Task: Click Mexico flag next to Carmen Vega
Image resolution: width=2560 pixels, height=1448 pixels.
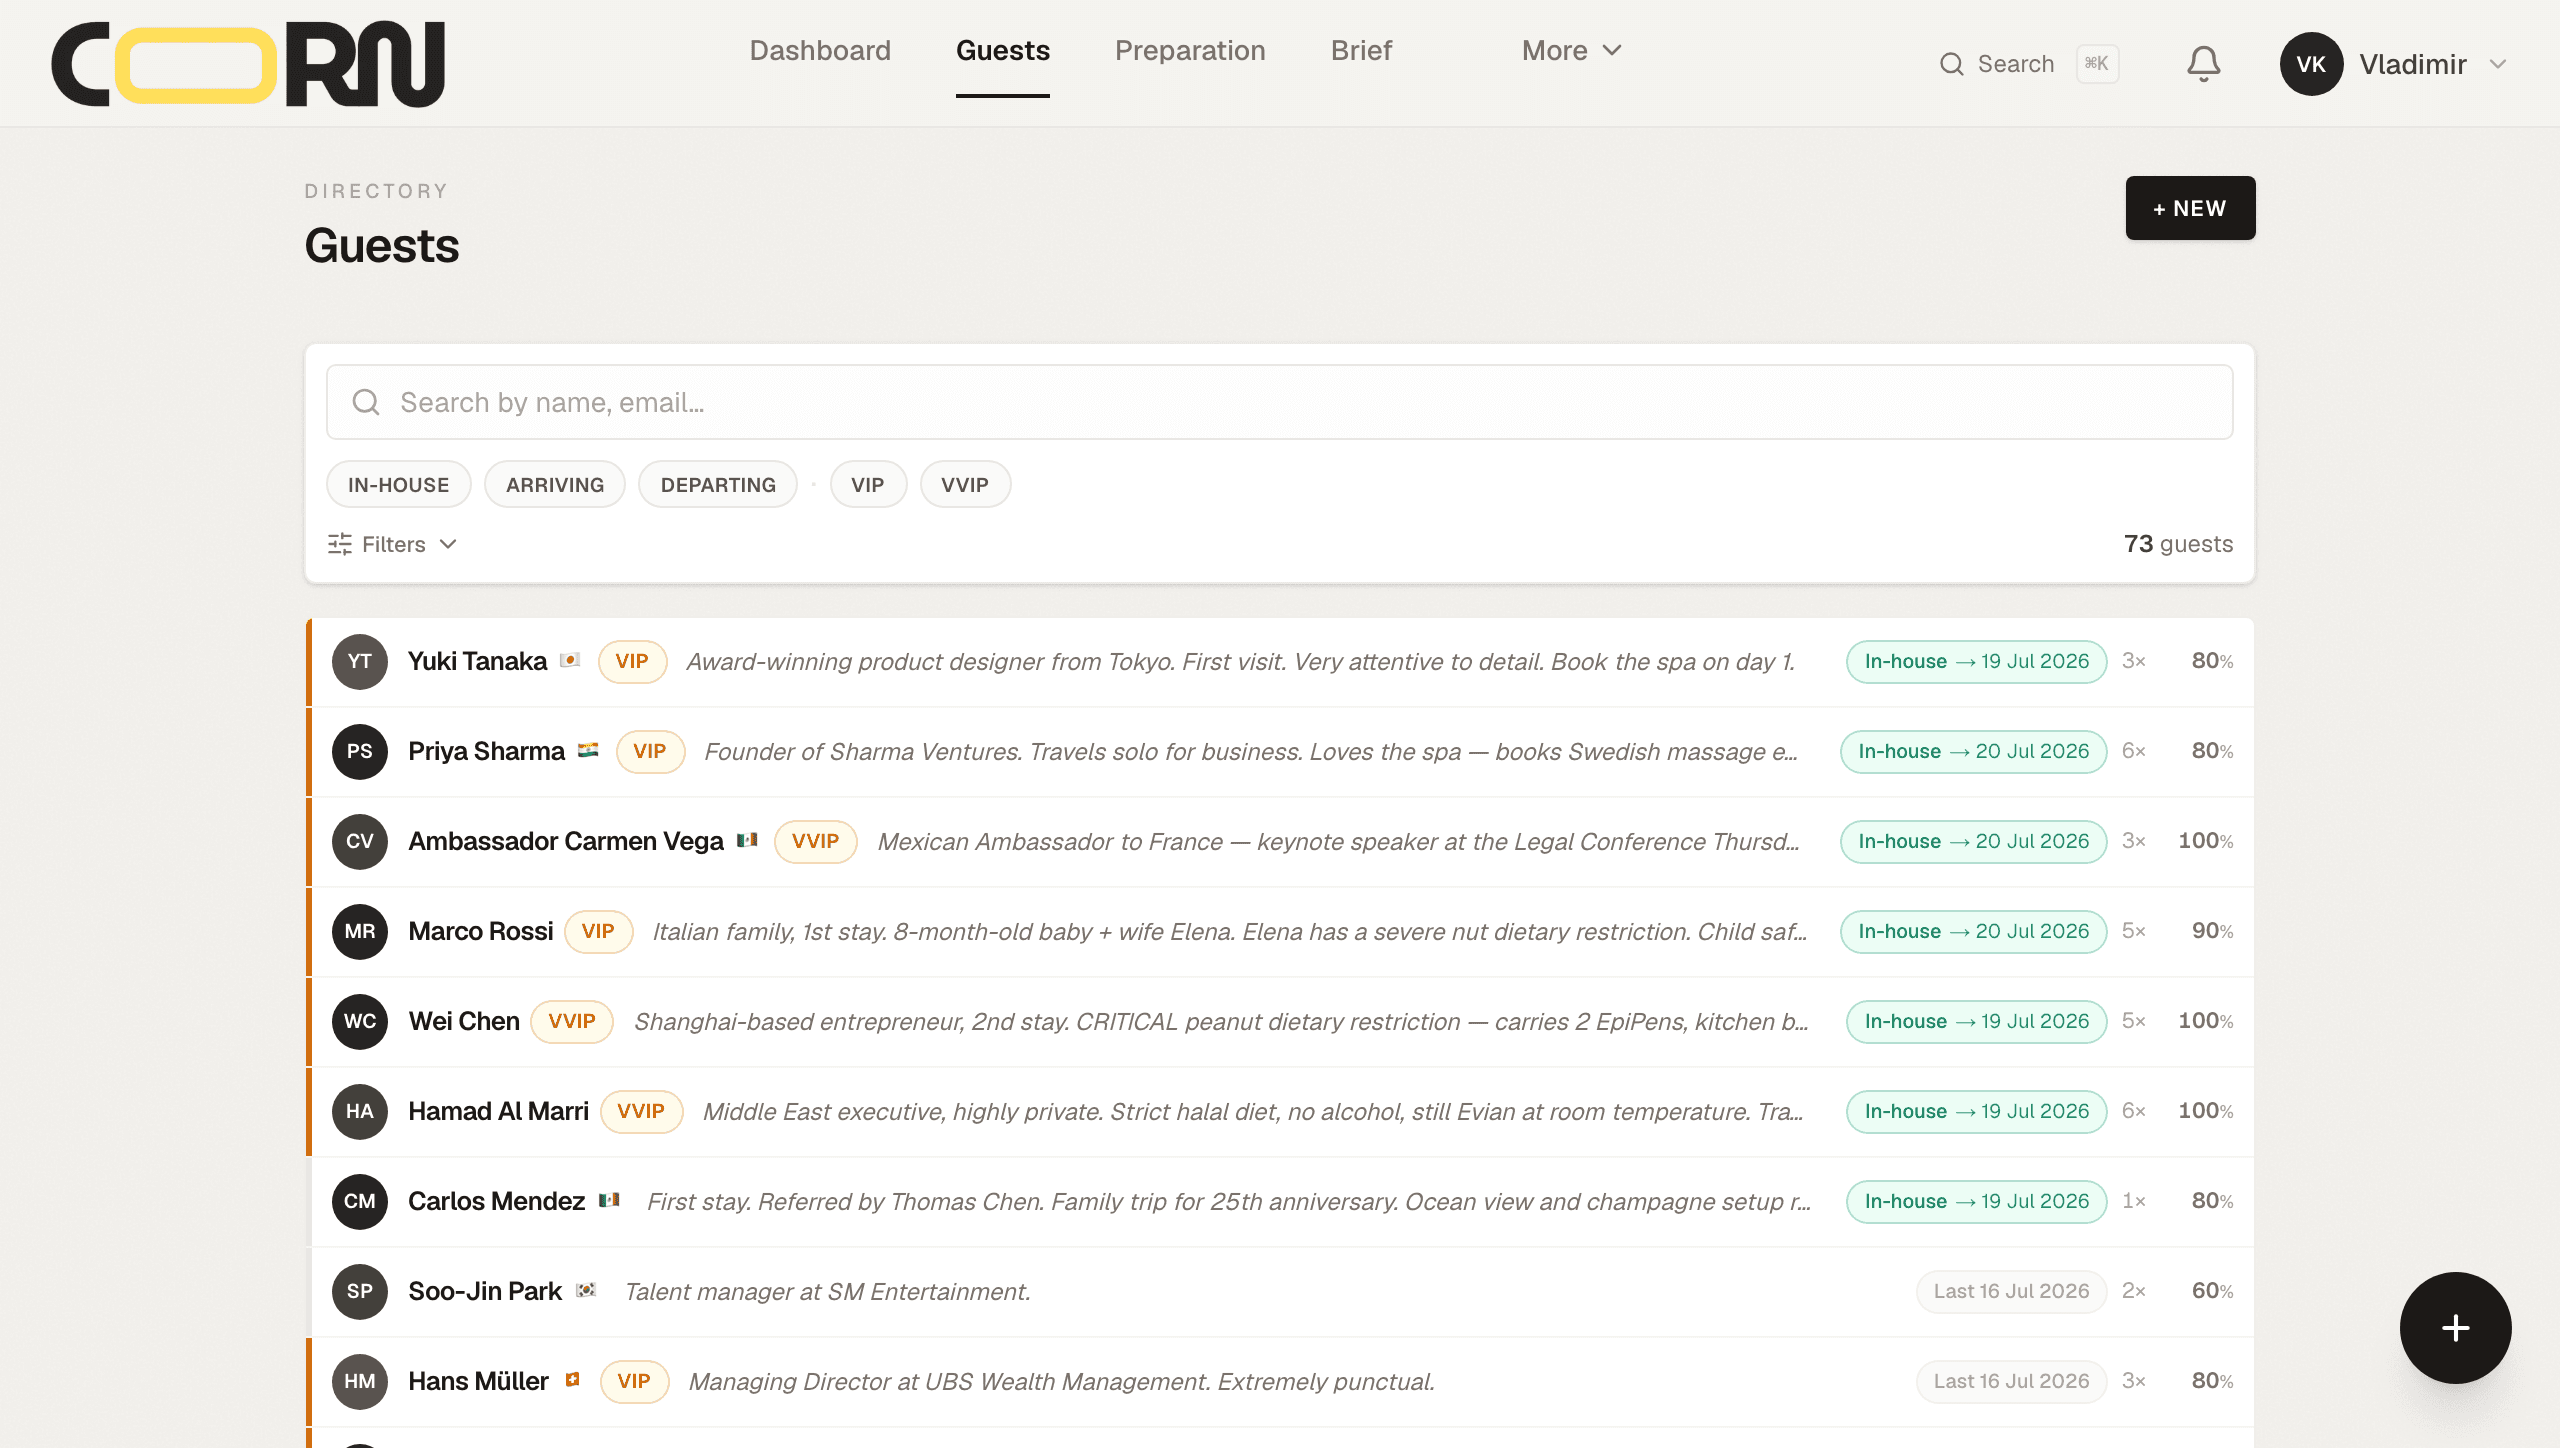Action: click(747, 840)
